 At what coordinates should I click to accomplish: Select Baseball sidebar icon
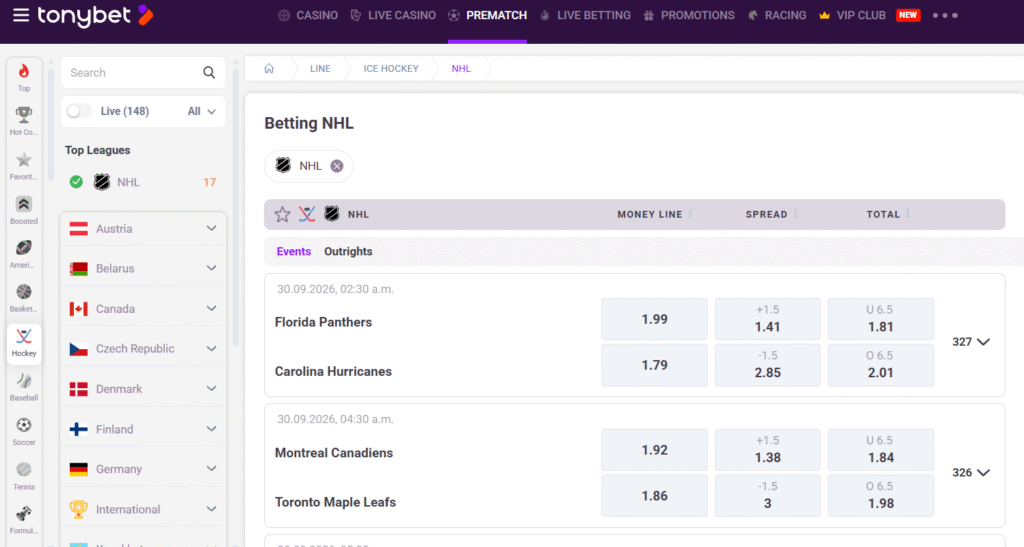coord(24,381)
